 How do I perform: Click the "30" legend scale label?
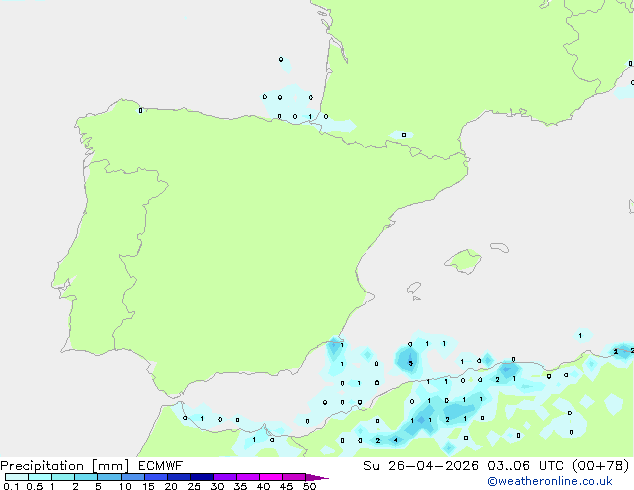(217, 486)
